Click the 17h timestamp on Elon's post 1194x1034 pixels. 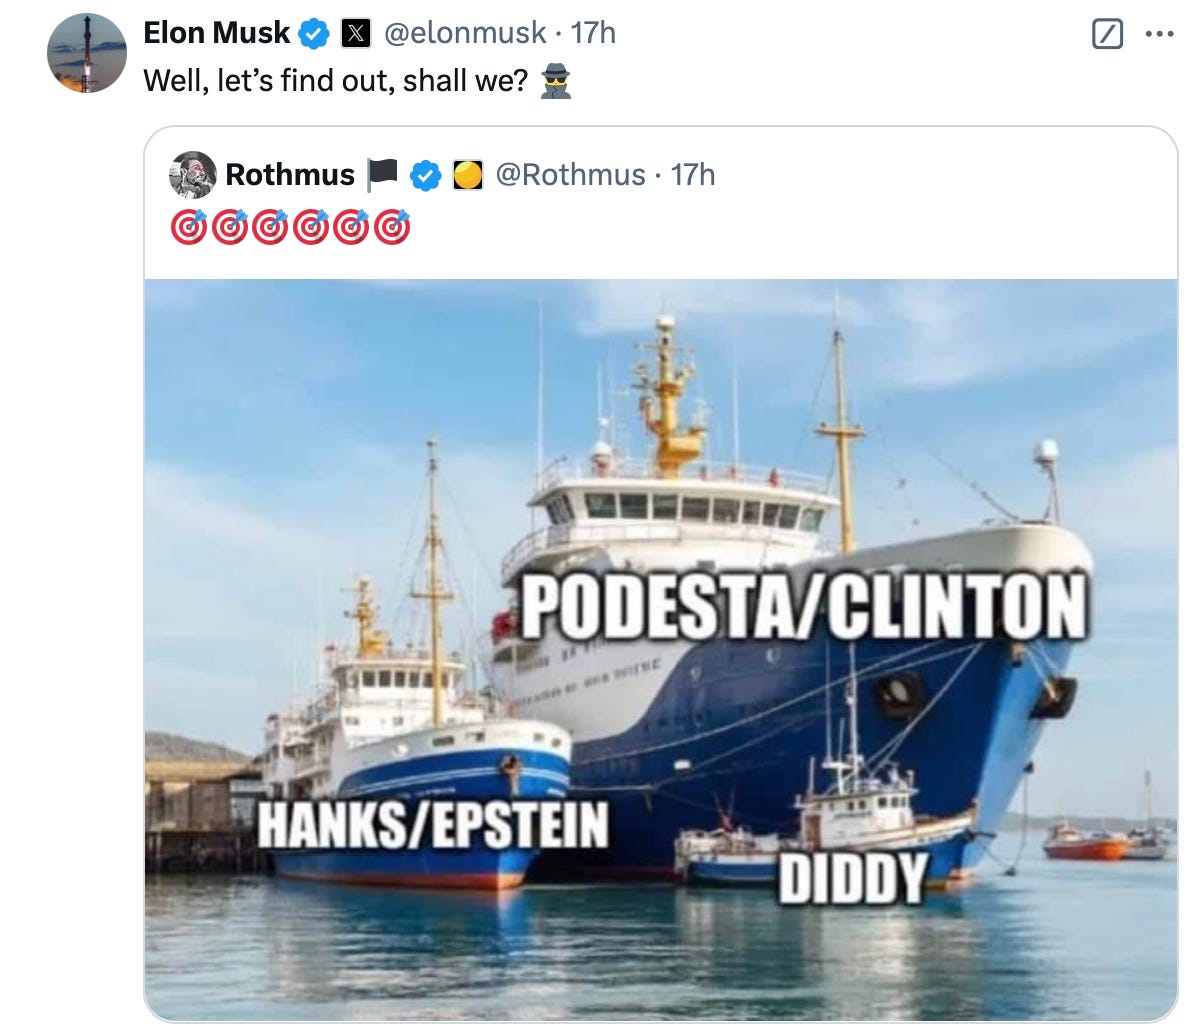593,33
